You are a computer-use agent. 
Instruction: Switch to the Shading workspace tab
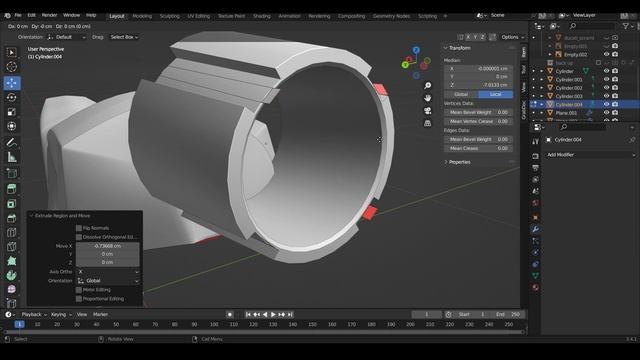coord(262,16)
